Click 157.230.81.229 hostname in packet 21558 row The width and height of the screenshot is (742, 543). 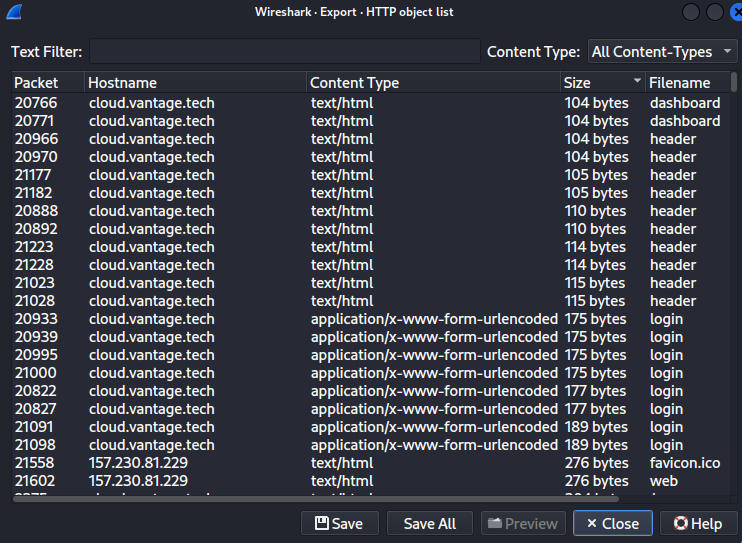[x=138, y=463]
